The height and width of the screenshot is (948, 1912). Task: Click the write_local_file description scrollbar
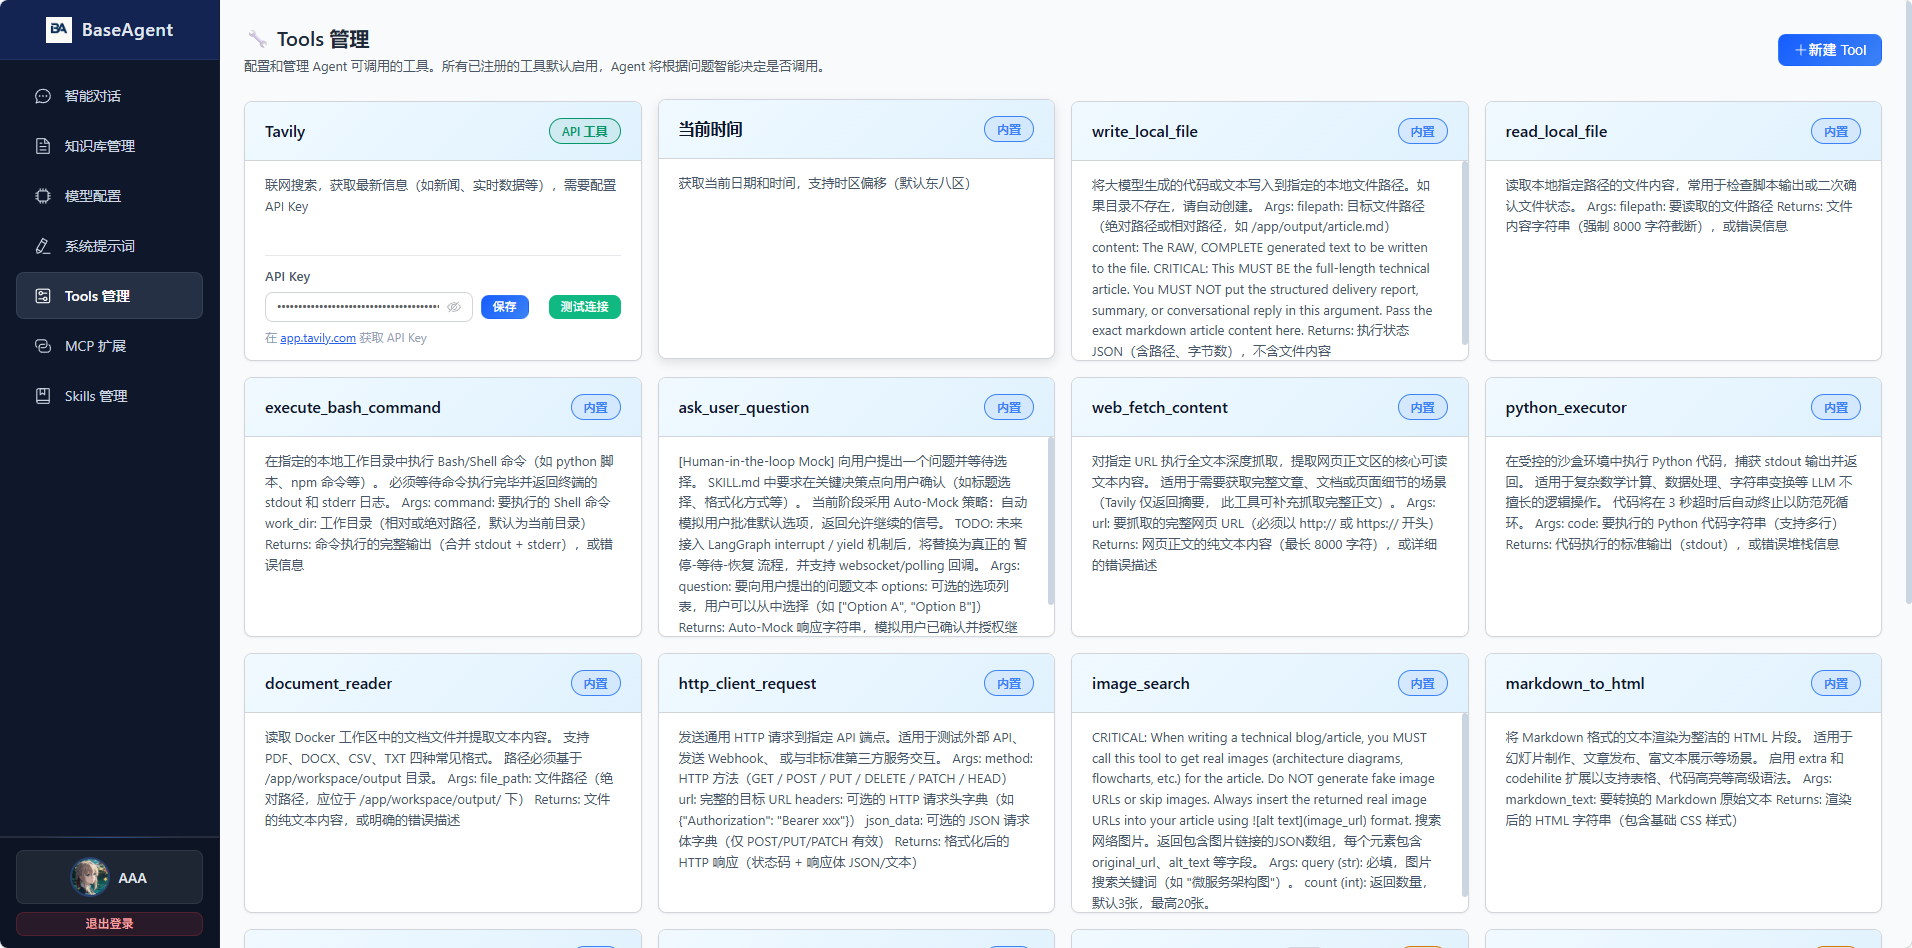point(1464,253)
